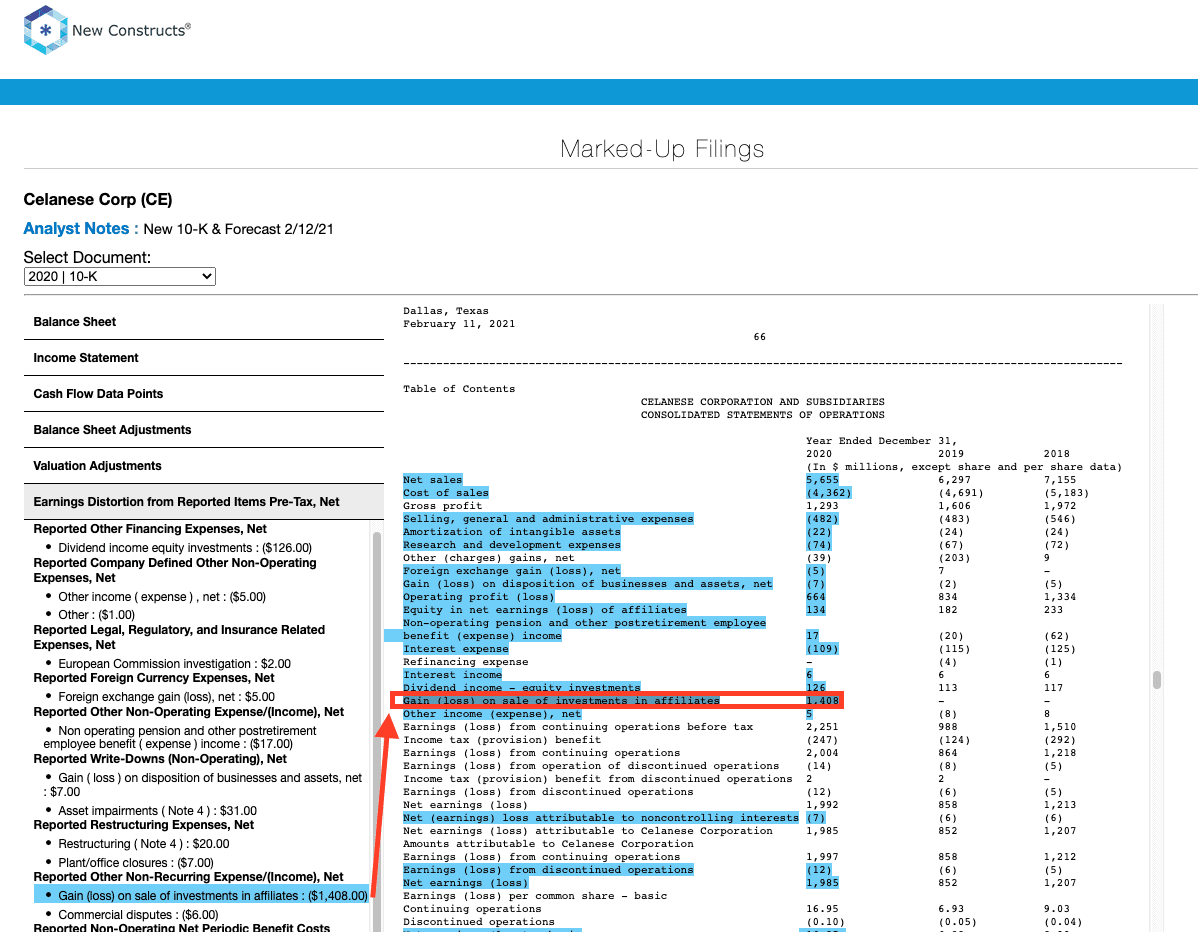This screenshot has width=1198, height=932.
Task: Click highlighted Earnings (loss) from discontinued operations line
Action: coord(548,869)
